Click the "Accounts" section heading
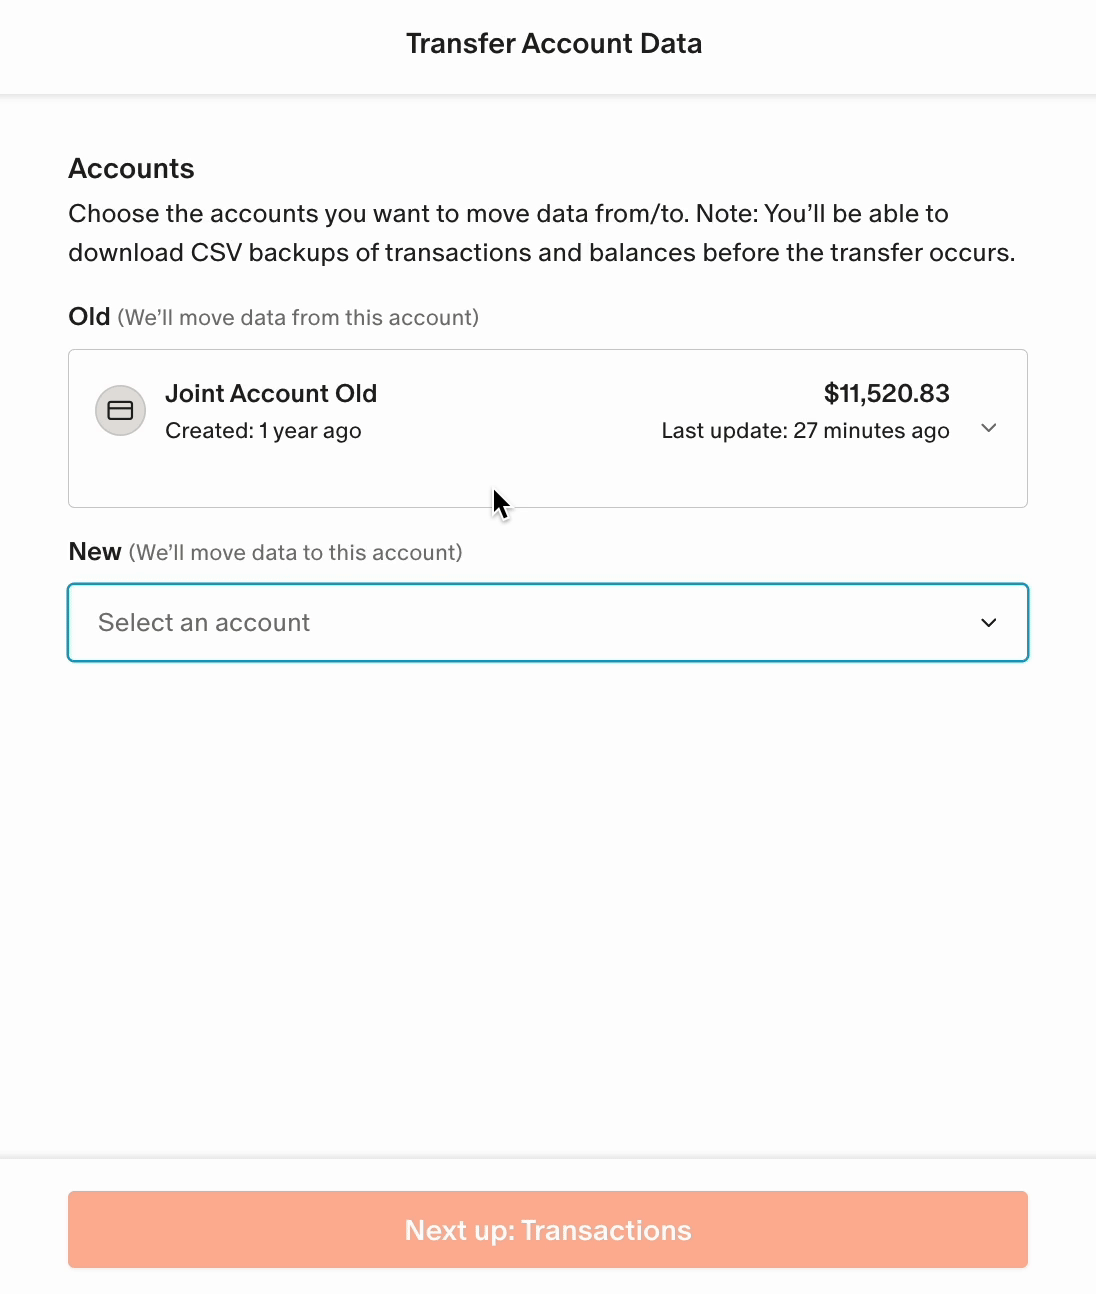This screenshot has width=1096, height=1294. pyautogui.click(x=131, y=169)
